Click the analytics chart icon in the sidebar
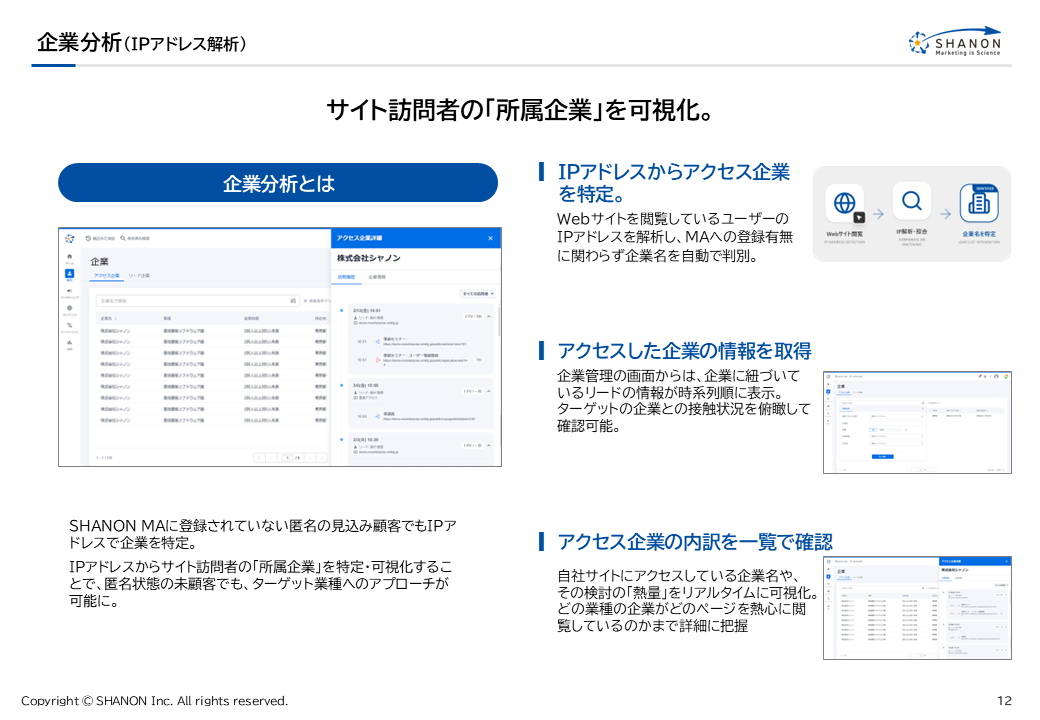The image size is (1040, 720). tap(70, 343)
